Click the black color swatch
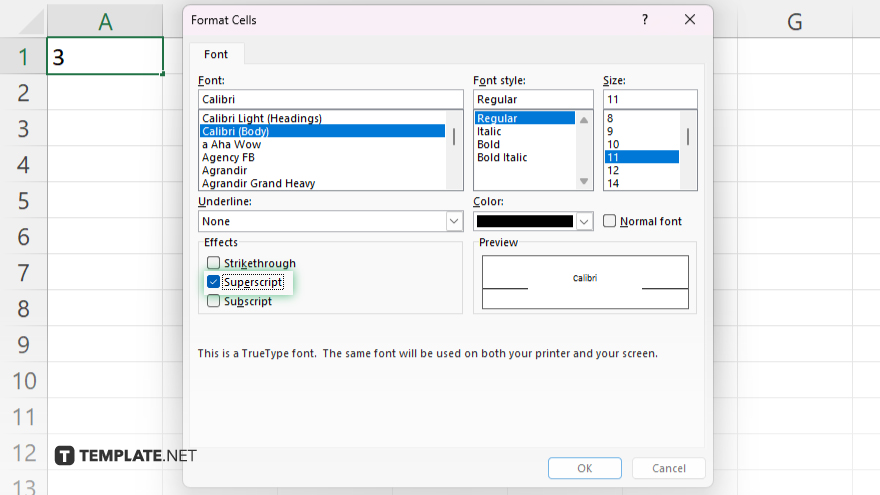Screen dimensions: 880x495 [526, 221]
